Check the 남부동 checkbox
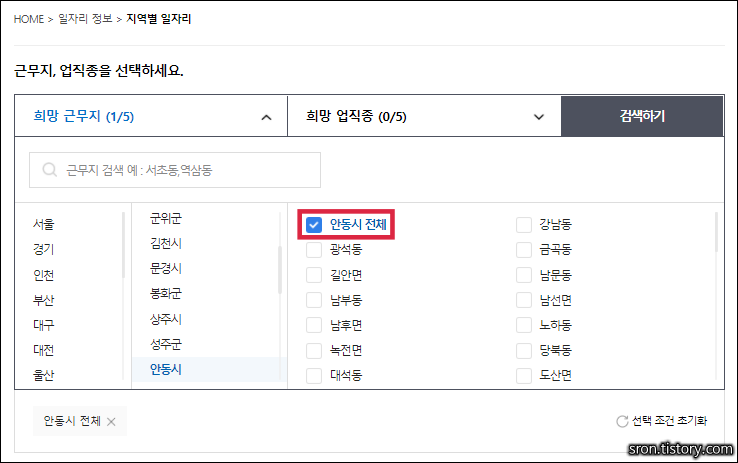Image resolution: width=738 pixels, height=463 pixels. [314, 300]
